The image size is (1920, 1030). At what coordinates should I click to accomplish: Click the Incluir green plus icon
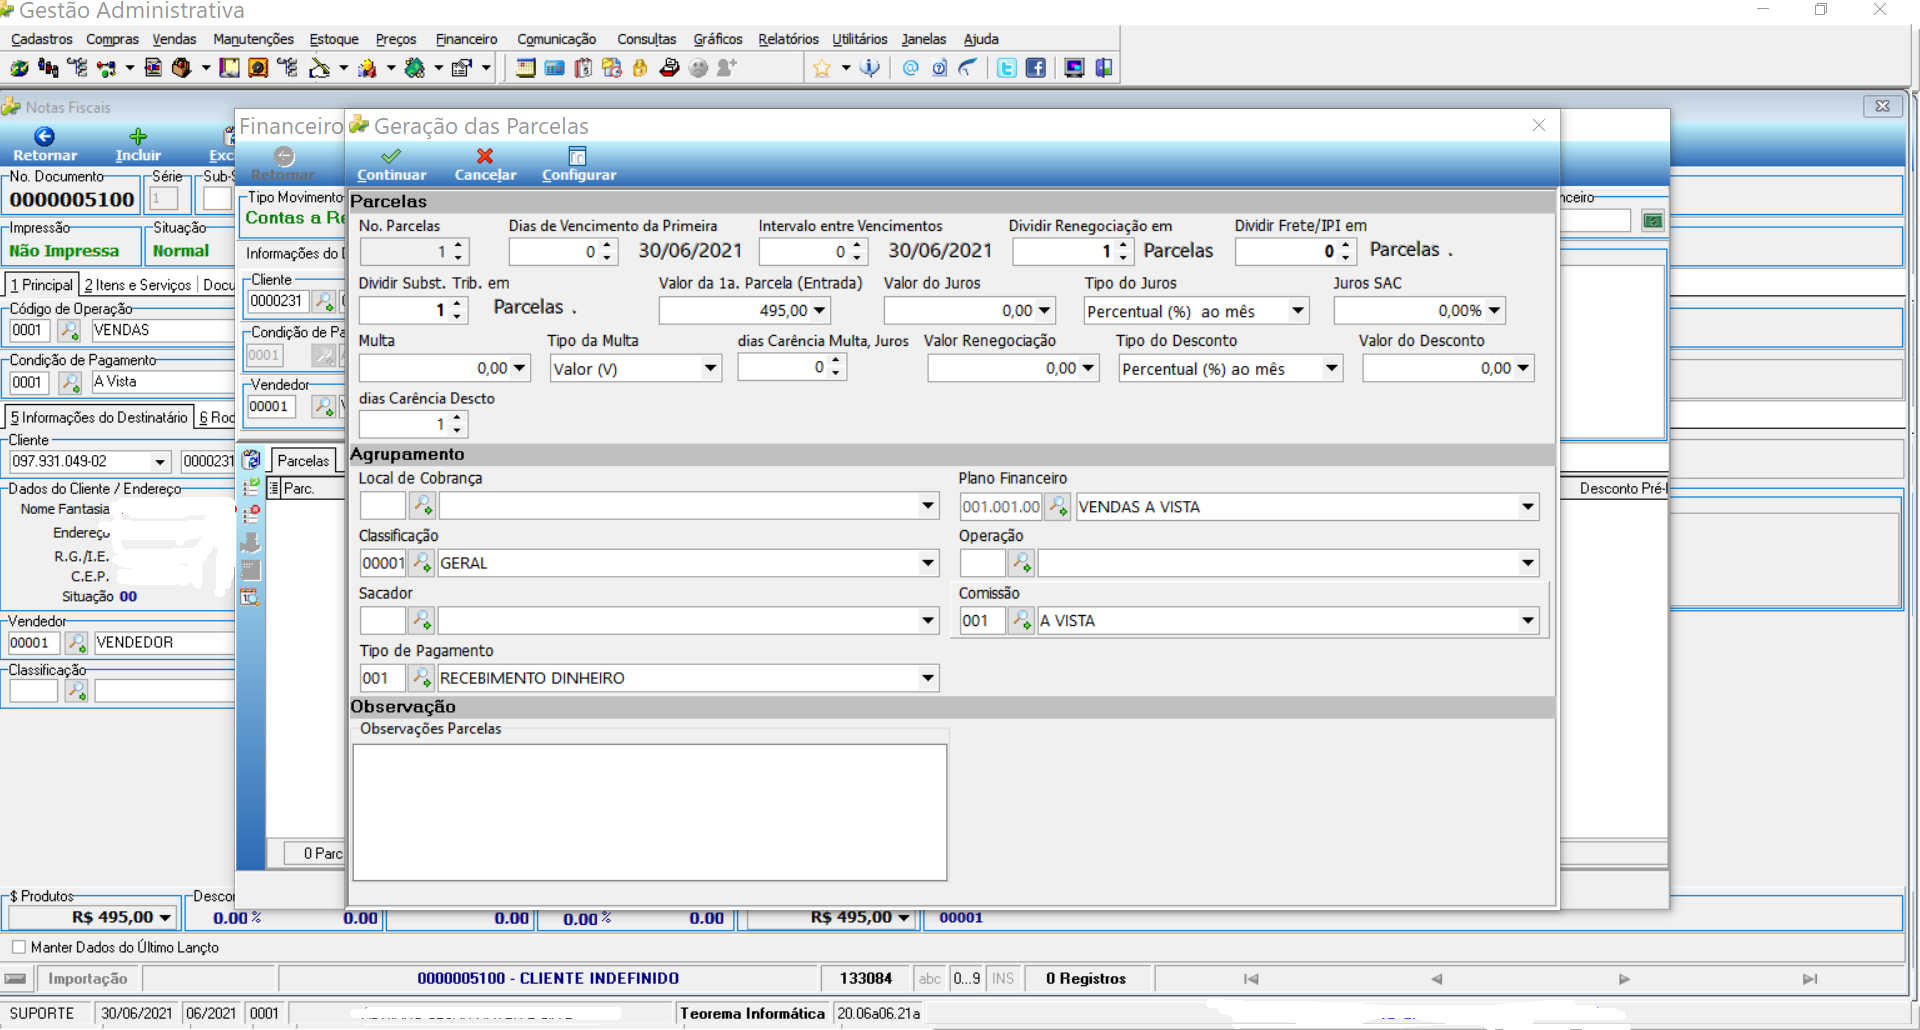(138, 137)
